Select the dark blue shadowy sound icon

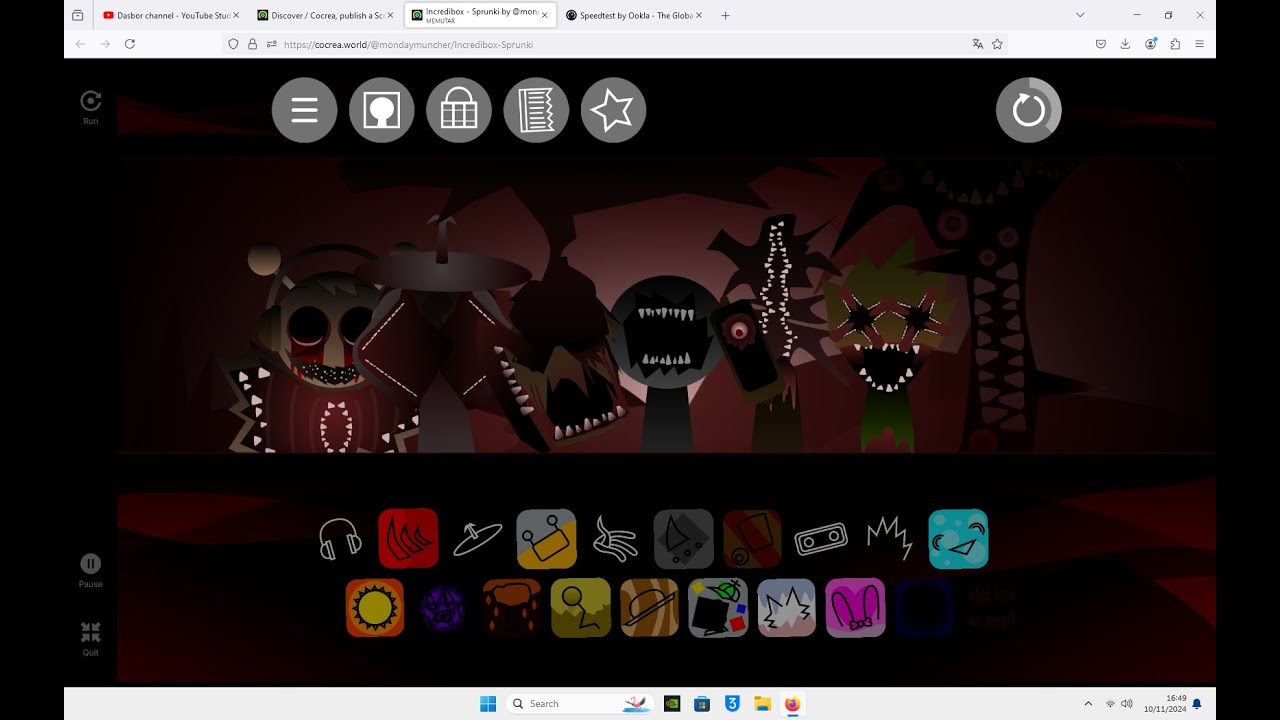coord(924,608)
